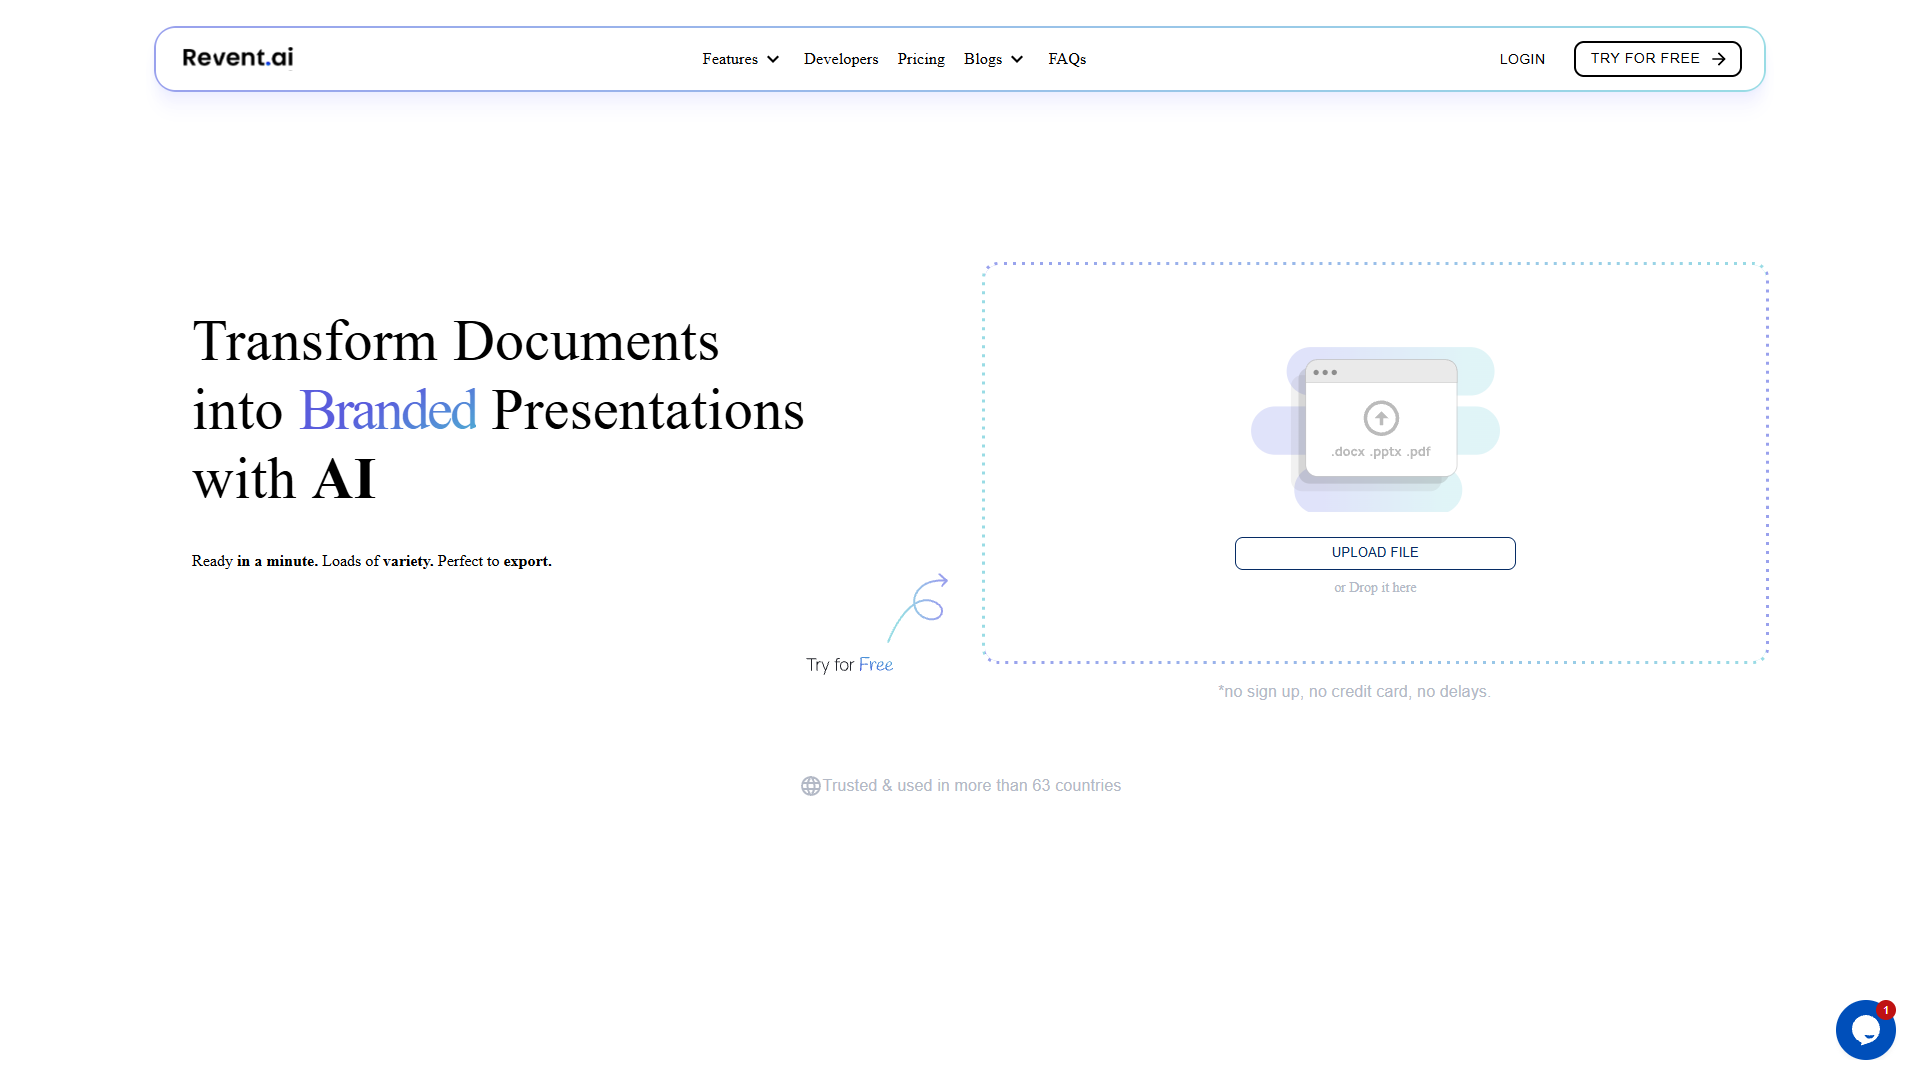The height and width of the screenshot is (1080, 1920).
Task: Open the Blogs menu
Action: click(x=994, y=59)
